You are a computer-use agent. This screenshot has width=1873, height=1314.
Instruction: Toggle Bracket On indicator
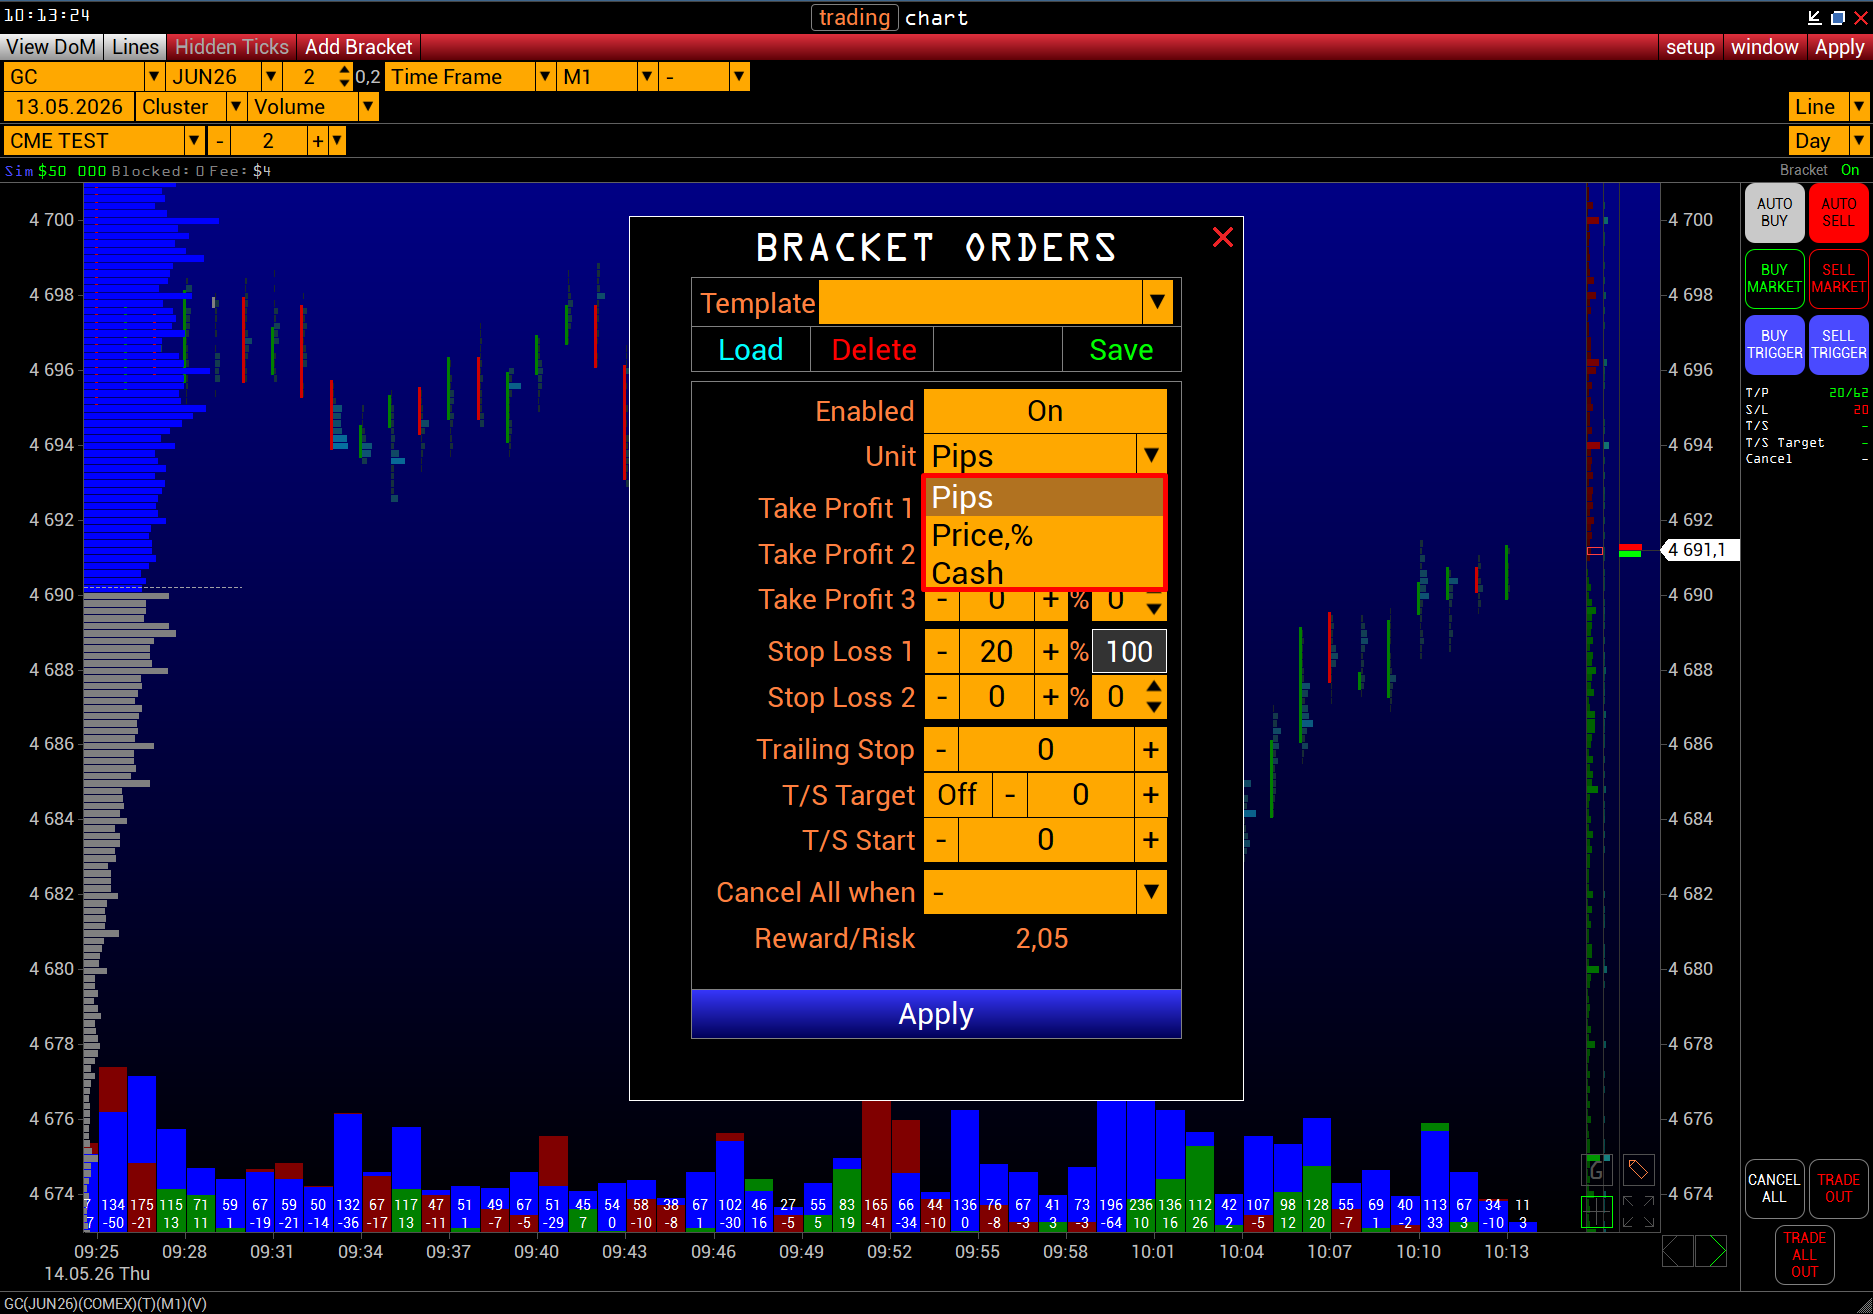pyautogui.click(x=1850, y=170)
